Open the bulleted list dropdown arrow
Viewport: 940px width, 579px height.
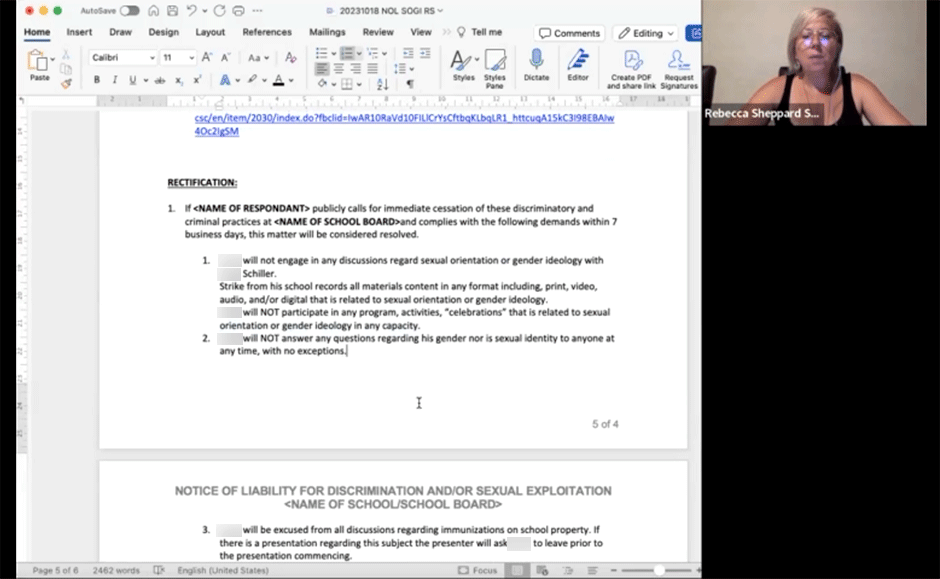(x=334, y=53)
